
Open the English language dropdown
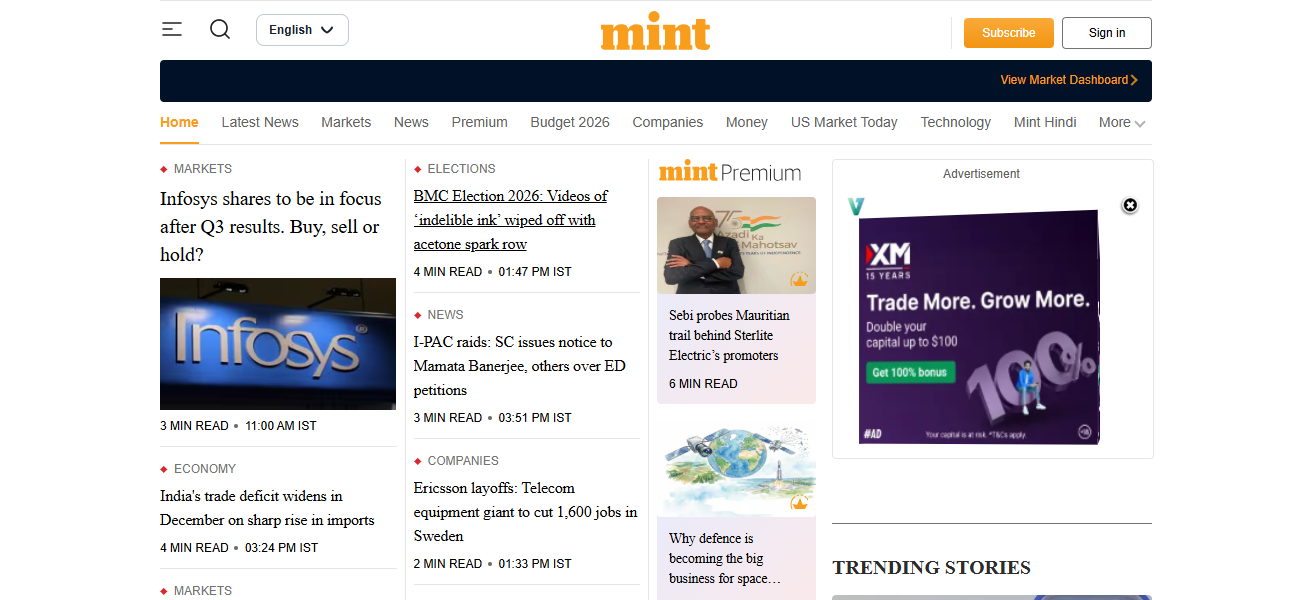coord(302,30)
